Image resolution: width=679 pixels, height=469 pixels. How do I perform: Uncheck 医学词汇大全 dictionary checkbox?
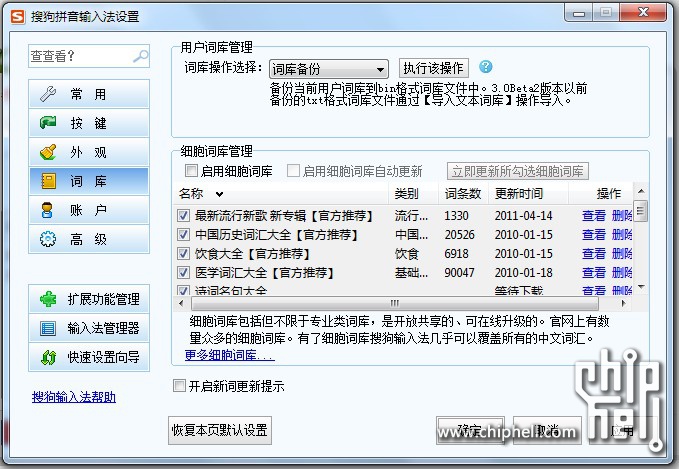click(183, 272)
